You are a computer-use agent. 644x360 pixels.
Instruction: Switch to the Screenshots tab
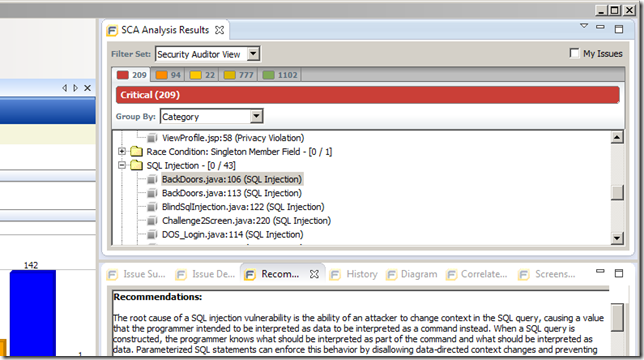pos(547,274)
